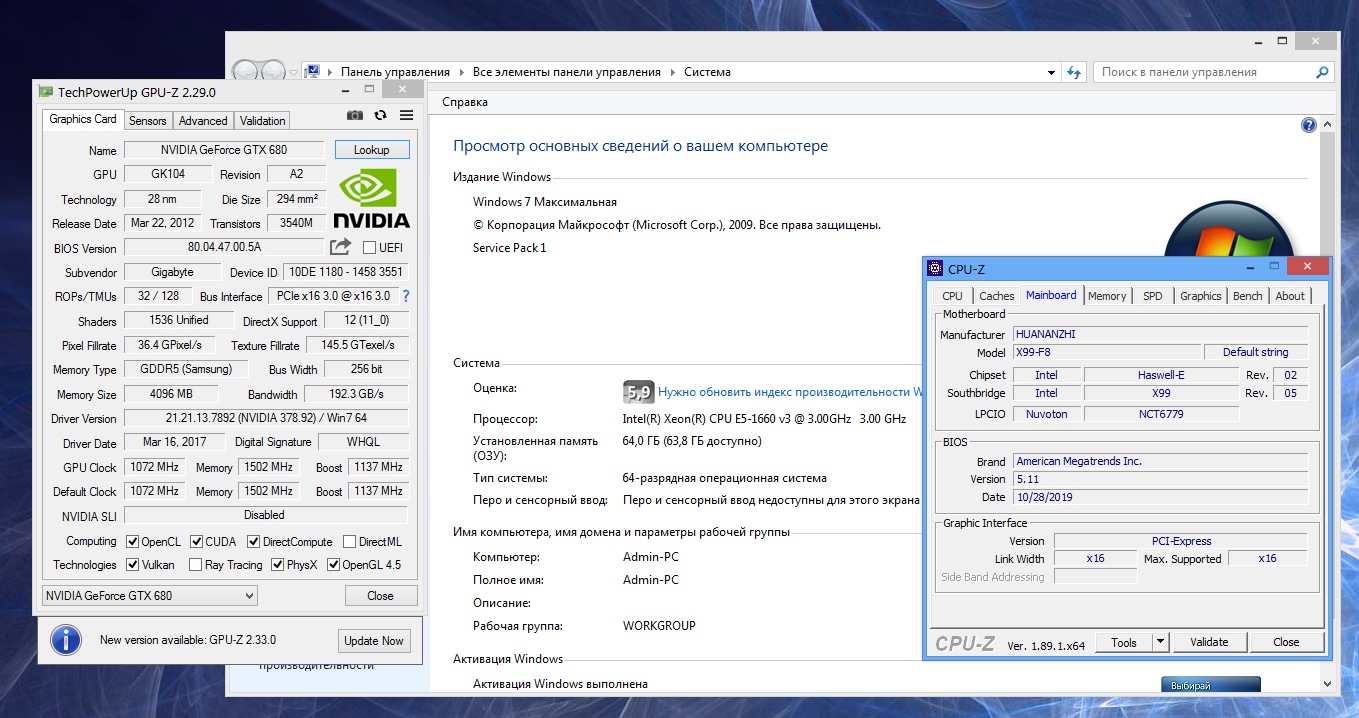Toggle the OpenCL checkbox
The width and height of the screenshot is (1359, 718).
coord(132,542)
